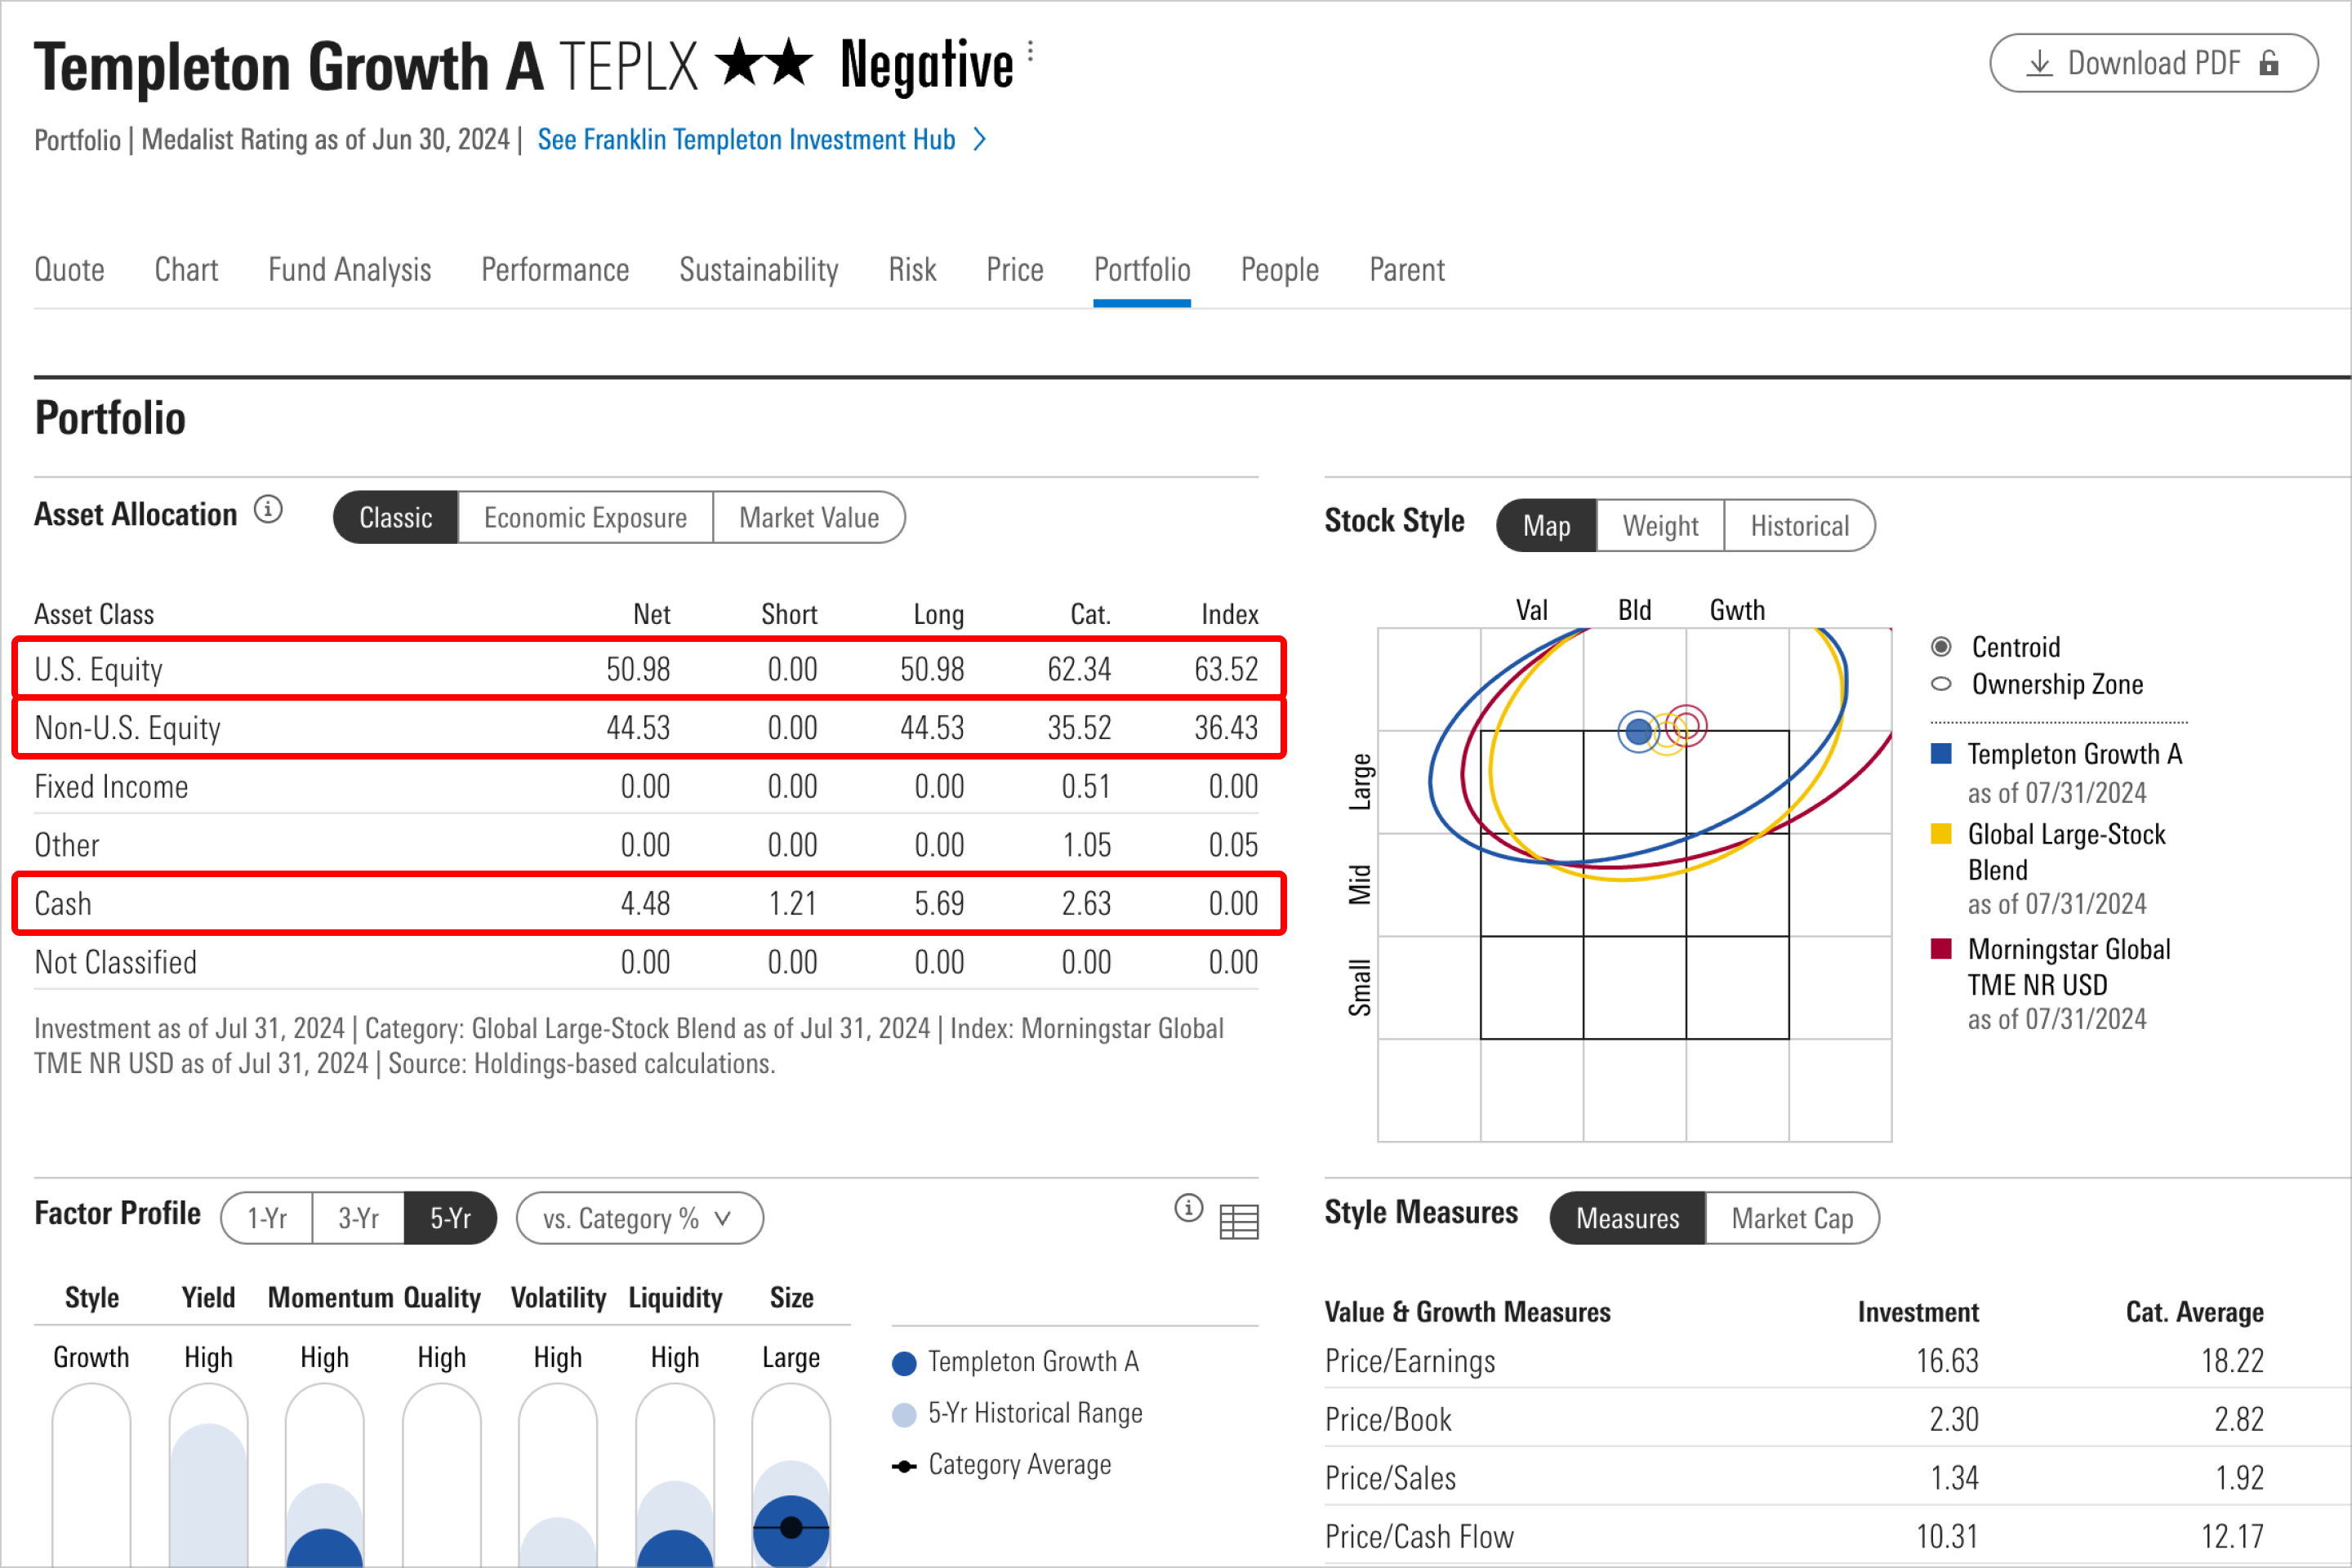
Task: Click the Cash Short value 1.21
Action: (793, 904)
